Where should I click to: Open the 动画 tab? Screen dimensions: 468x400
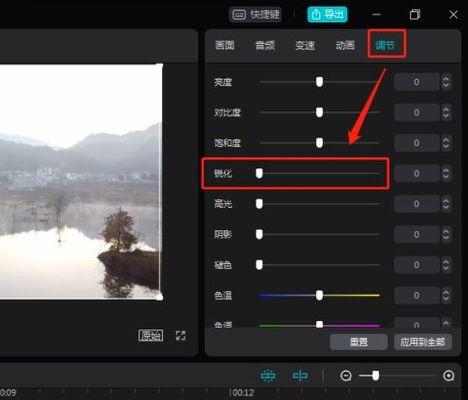(345, 45)
